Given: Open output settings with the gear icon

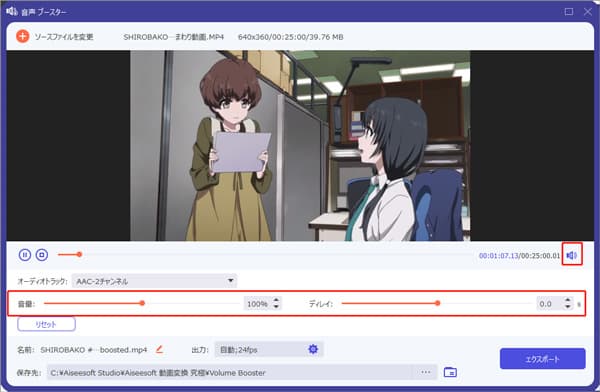Looking at the screenshot, I should click(x=313, y=349).
